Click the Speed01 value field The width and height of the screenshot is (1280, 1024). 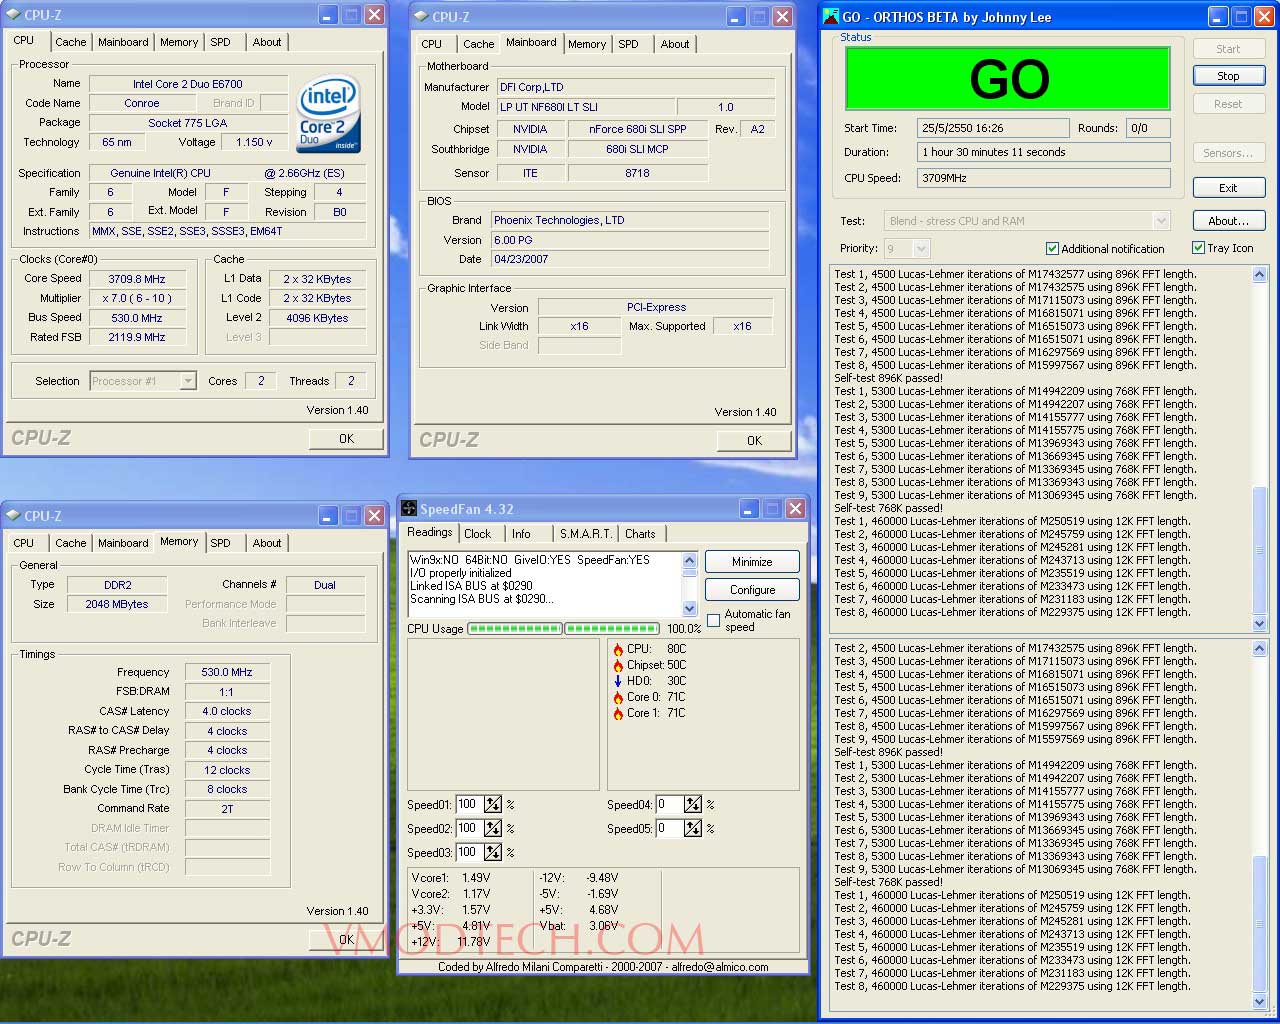[468, 805]
